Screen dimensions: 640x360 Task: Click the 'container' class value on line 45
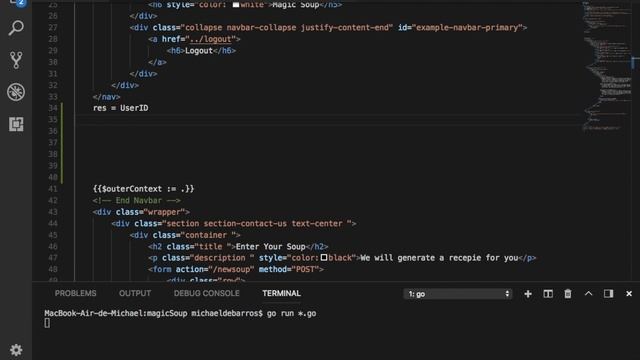pos(208,235)
